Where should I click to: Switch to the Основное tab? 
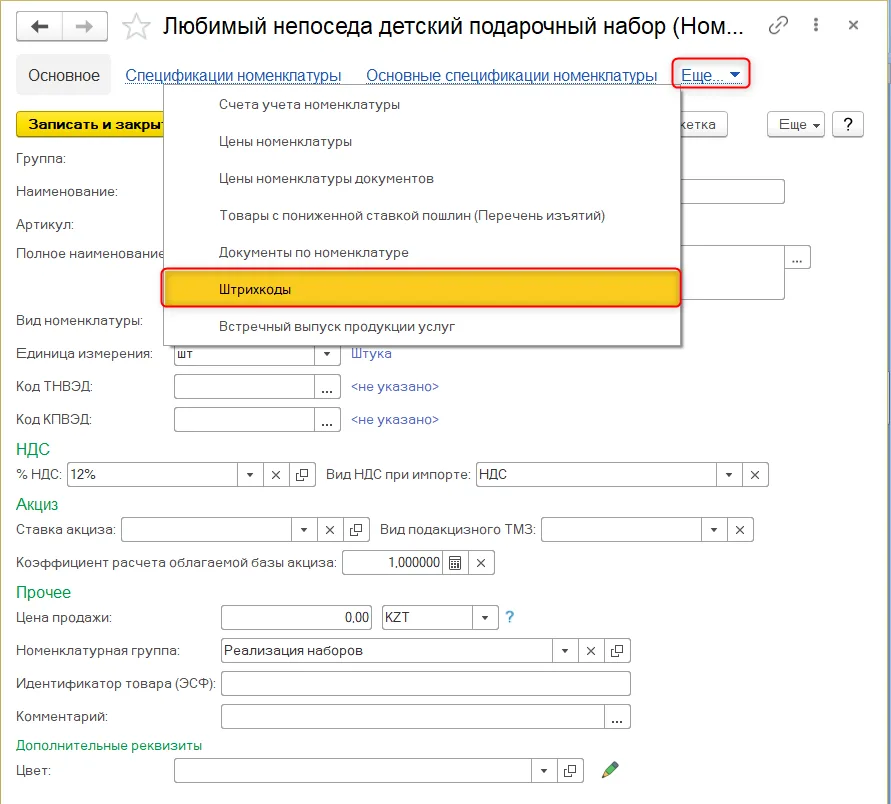coord(64,75)
